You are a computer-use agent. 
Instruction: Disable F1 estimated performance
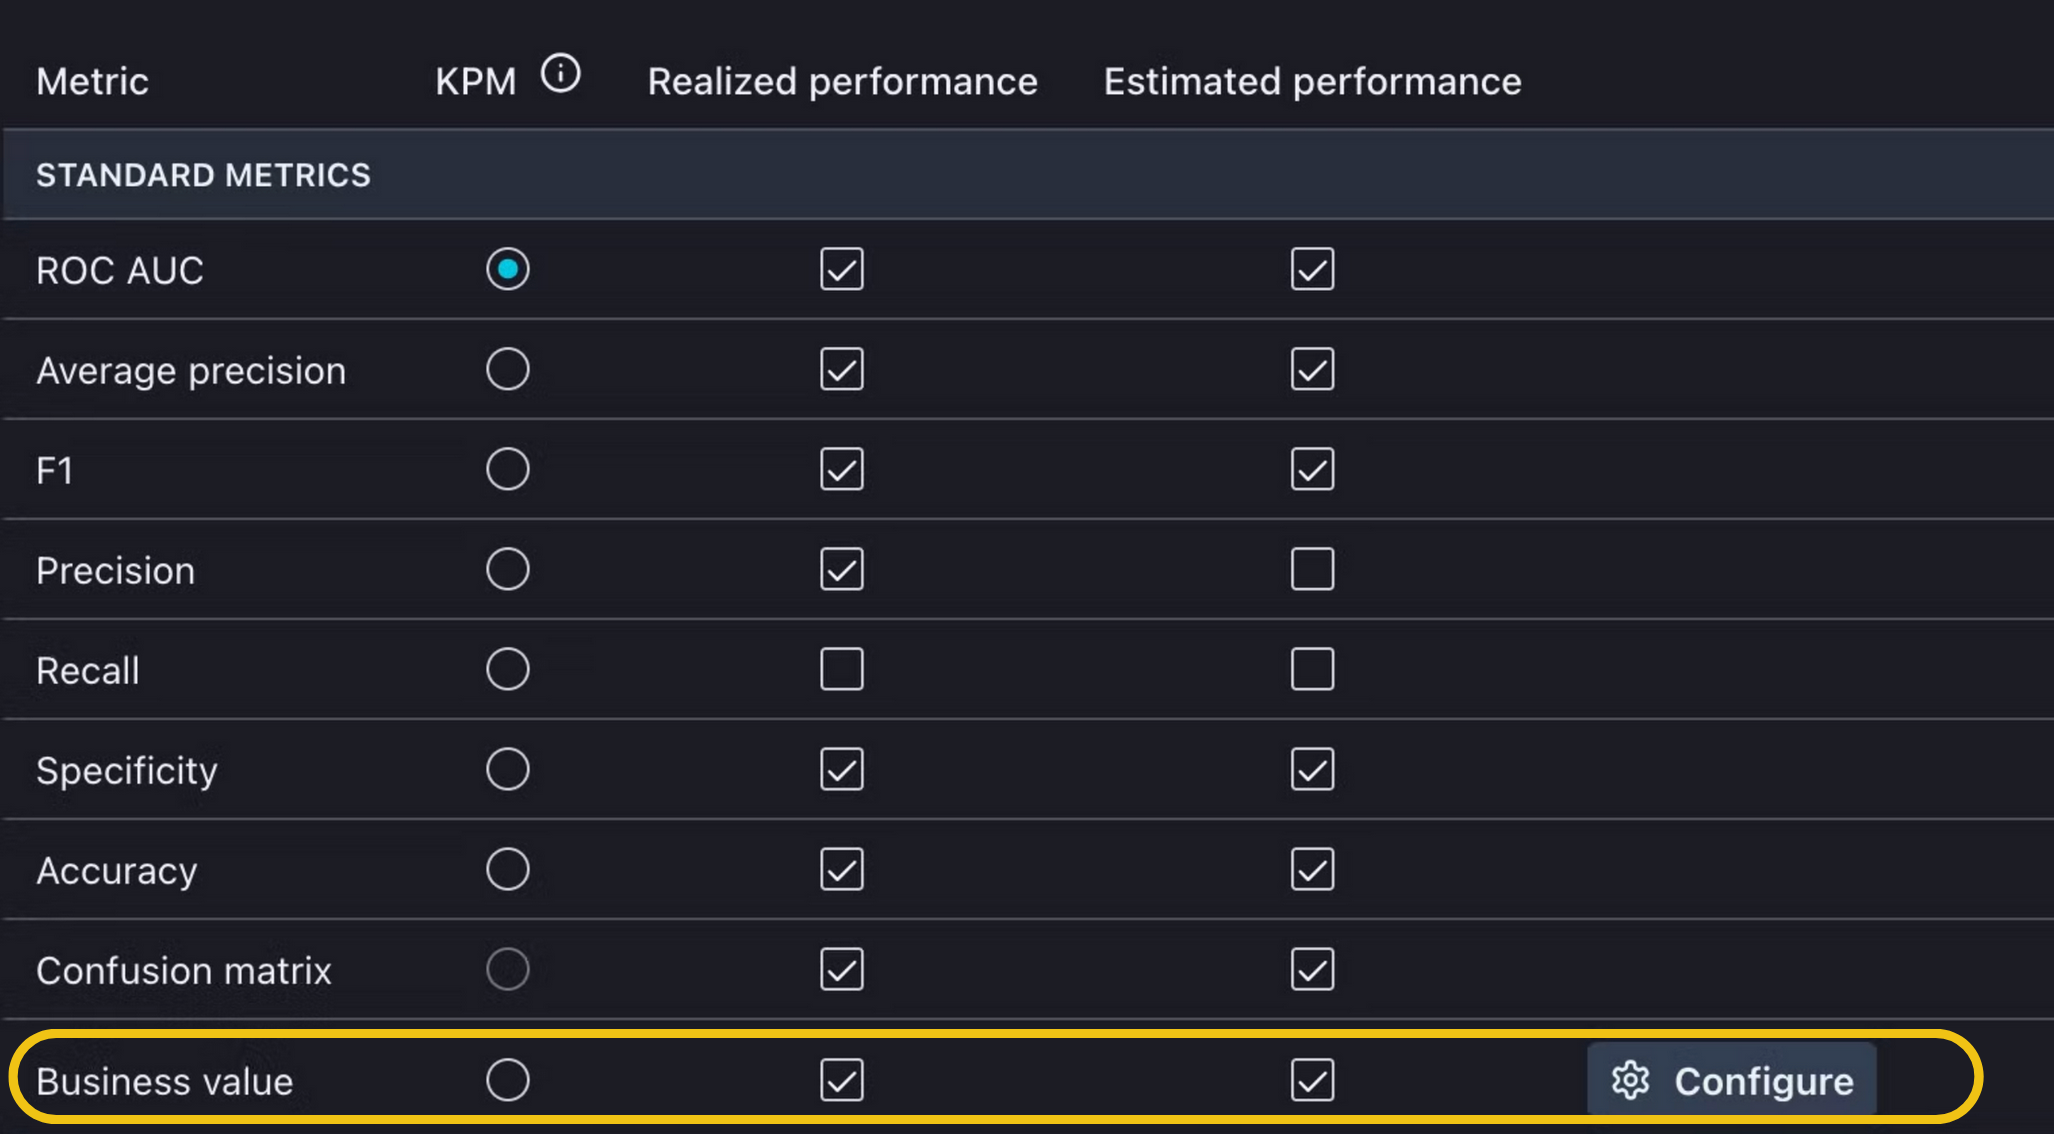(1311, 468)
